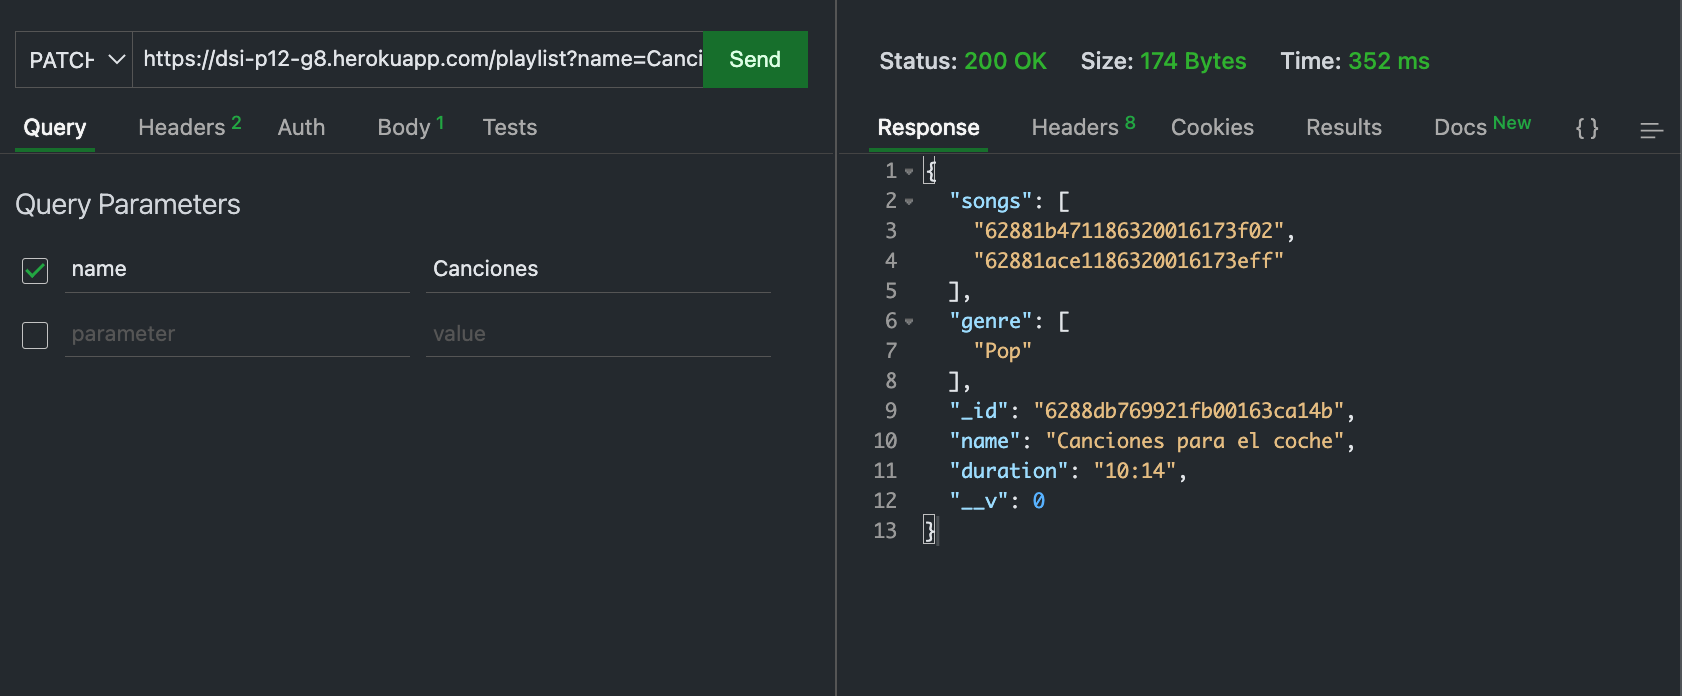1682x696 pixels.
Task: Click the duration value "10:14"
Action: (1135, 471)
